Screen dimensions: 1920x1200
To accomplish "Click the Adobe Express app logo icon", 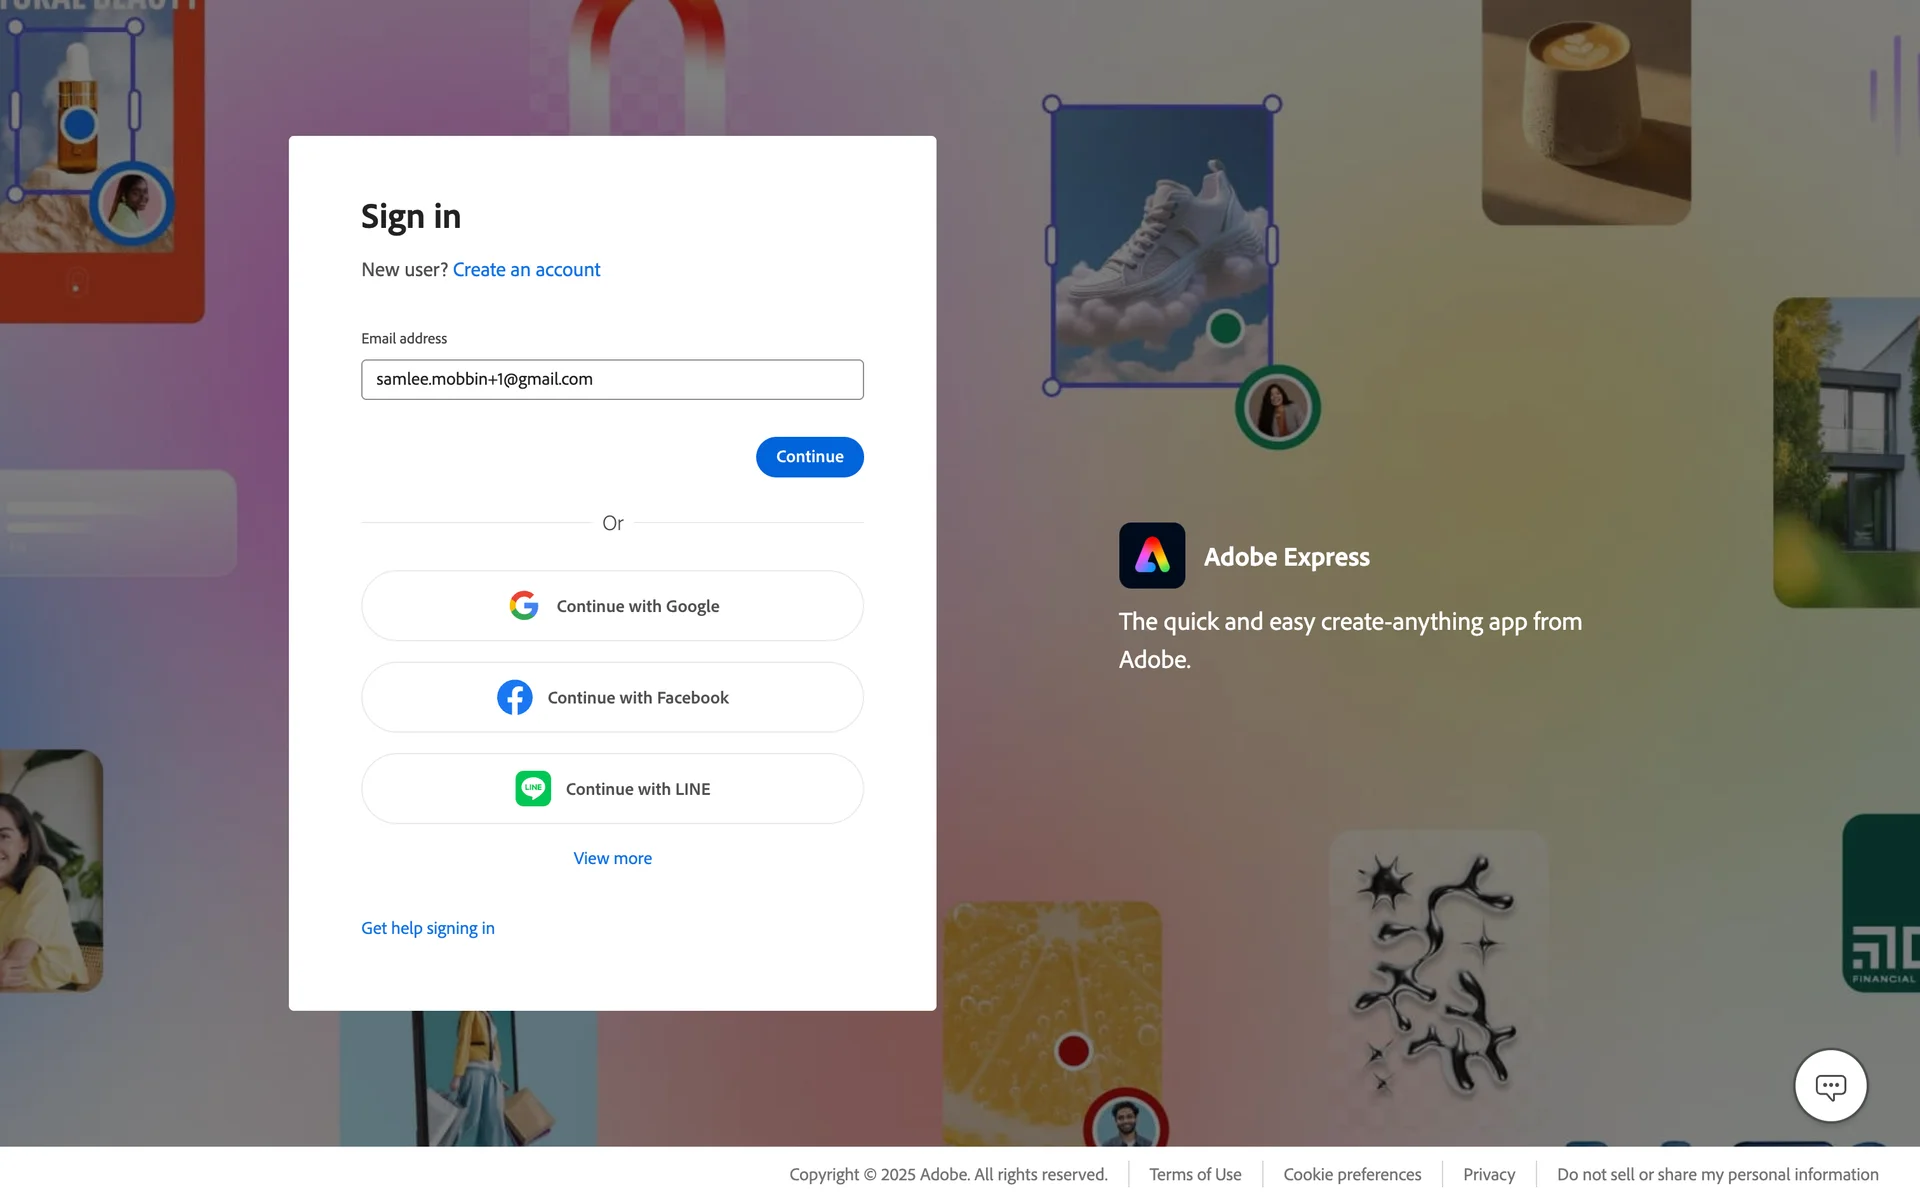I will coord(1151,555).
